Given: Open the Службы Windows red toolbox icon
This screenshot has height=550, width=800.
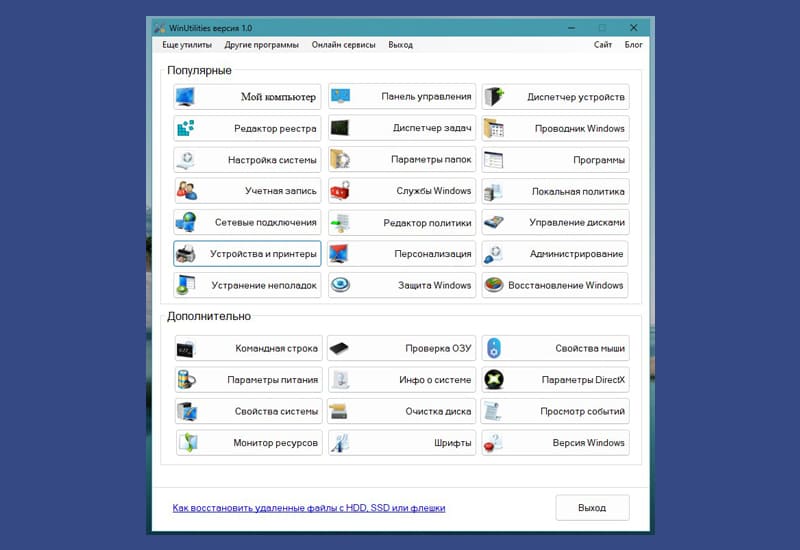Looking at the screenshot, I should [x=340, y=191].
